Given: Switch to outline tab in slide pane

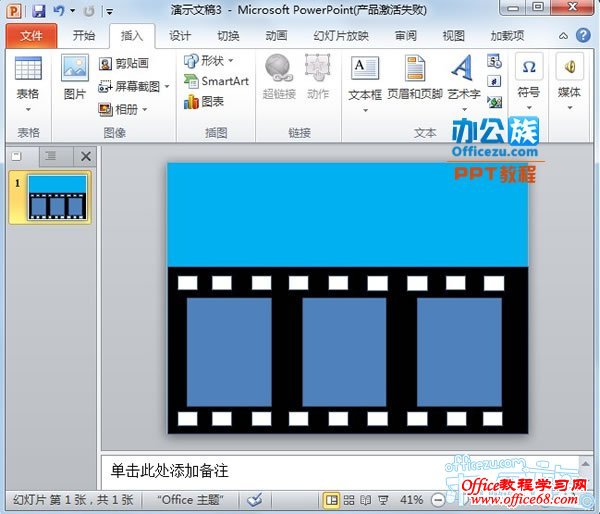Looking at the screenshot, I should point(50,156).
